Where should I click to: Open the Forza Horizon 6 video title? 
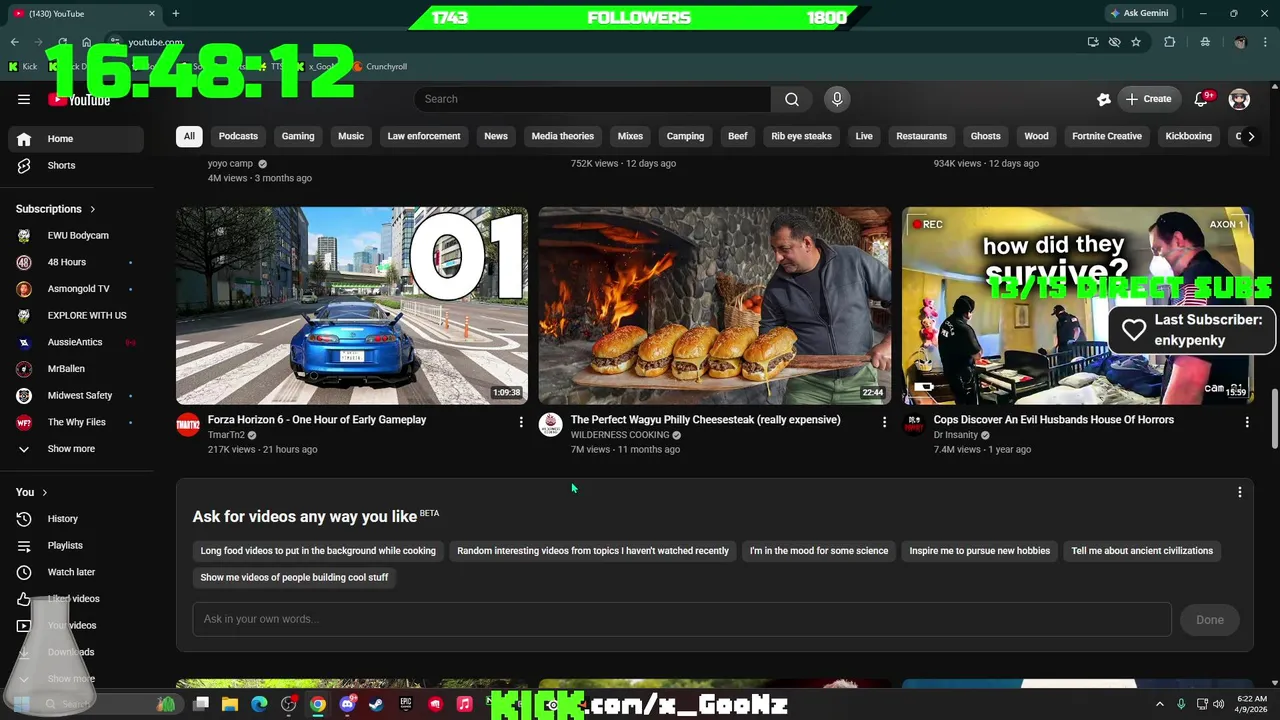point(317,420)
